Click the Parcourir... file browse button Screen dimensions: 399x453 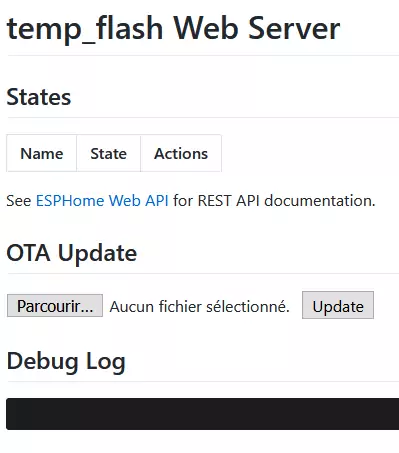[55, 306]
